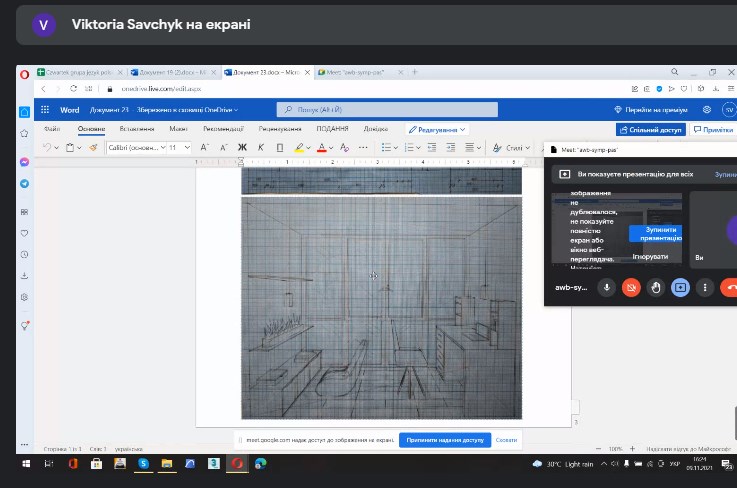Apply bulleted list
Image resolution: width=737 pixels, height=488 pixels.
386,148
